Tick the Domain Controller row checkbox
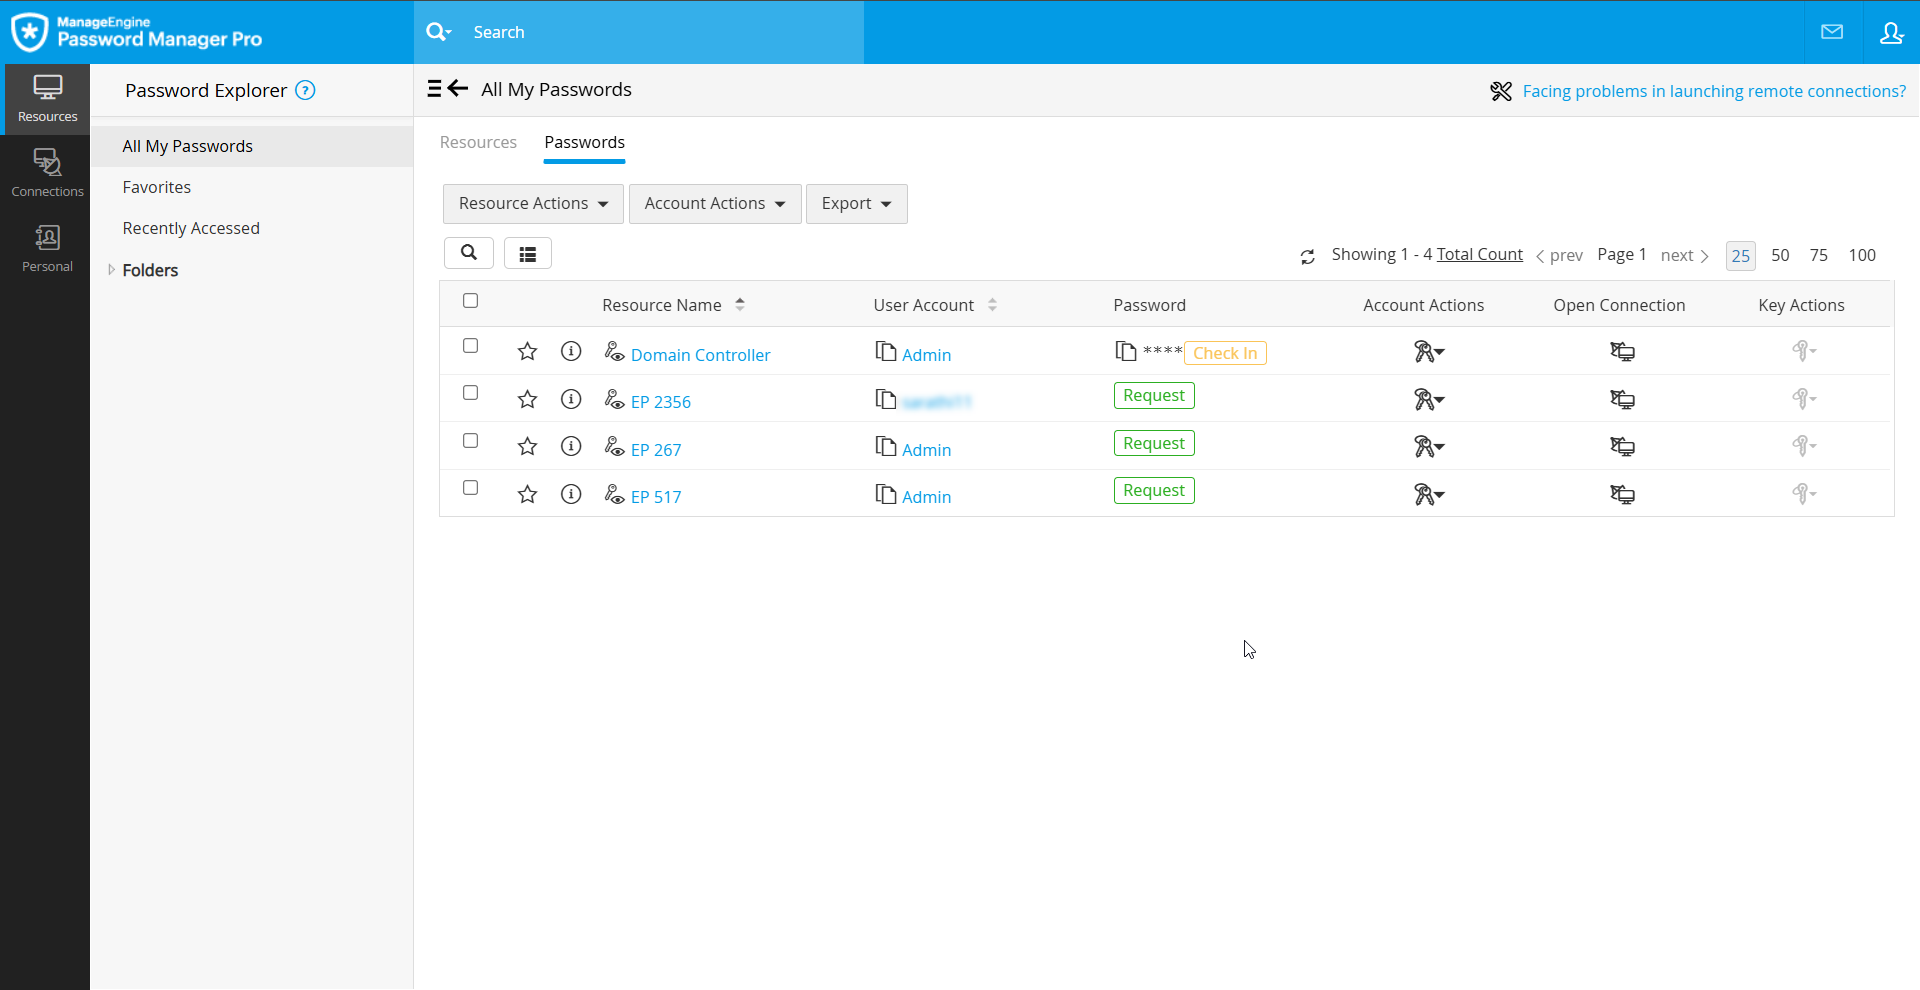This screenshot has height=990, width=1920. [x=471, y=346]
